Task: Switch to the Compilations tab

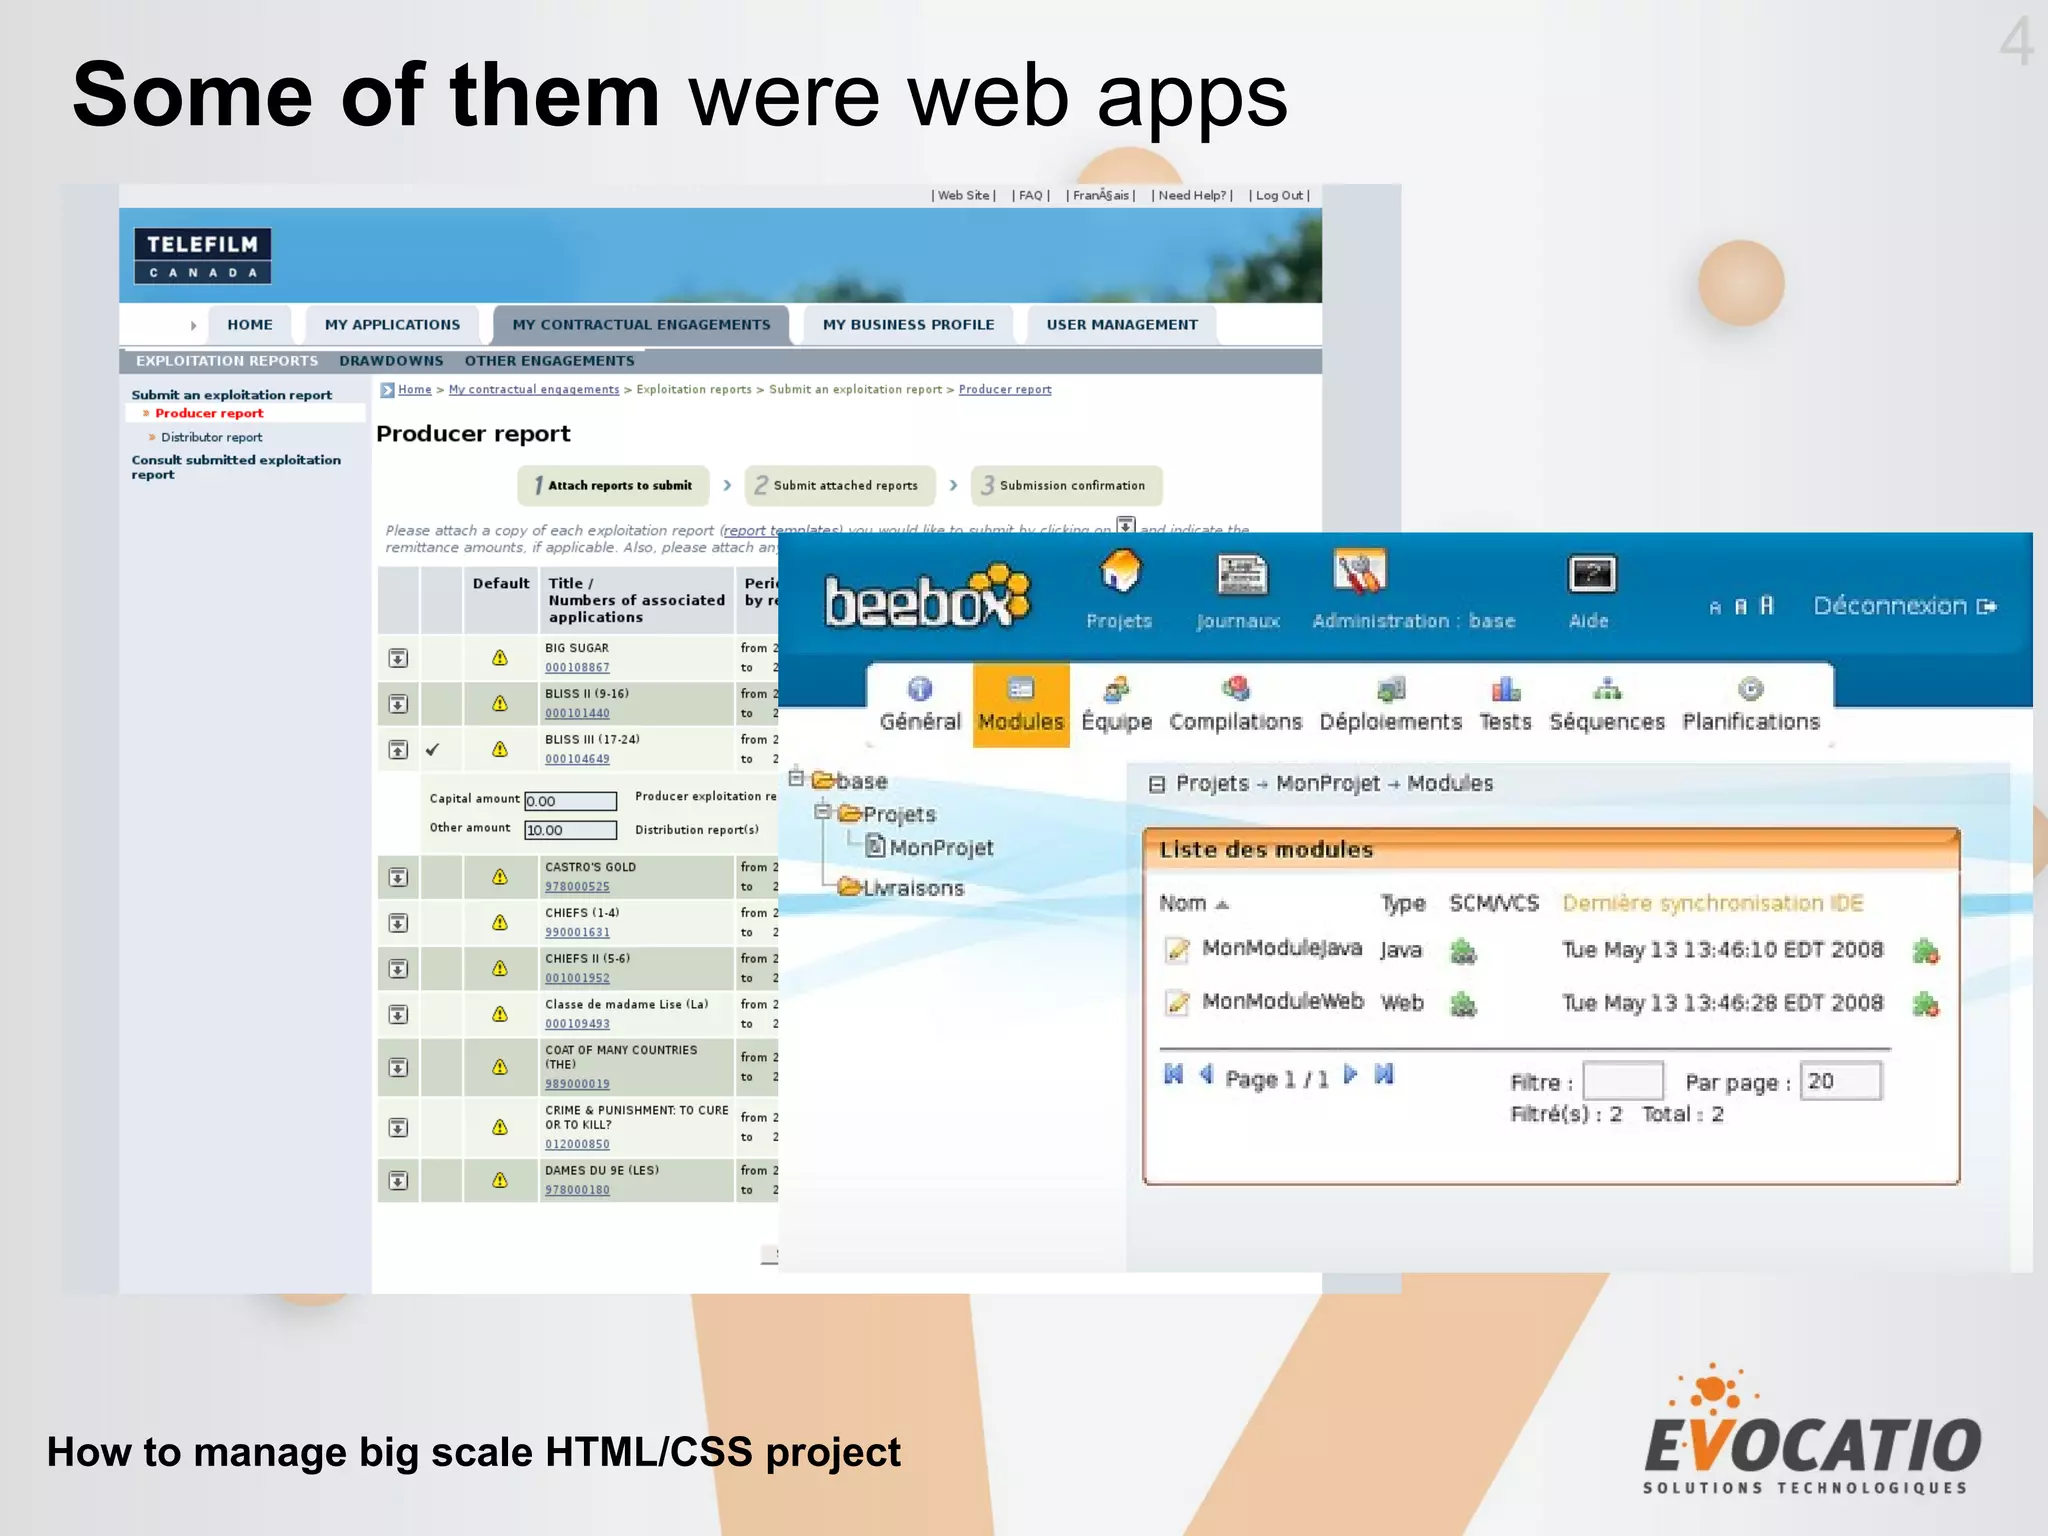Action: 1235,705
